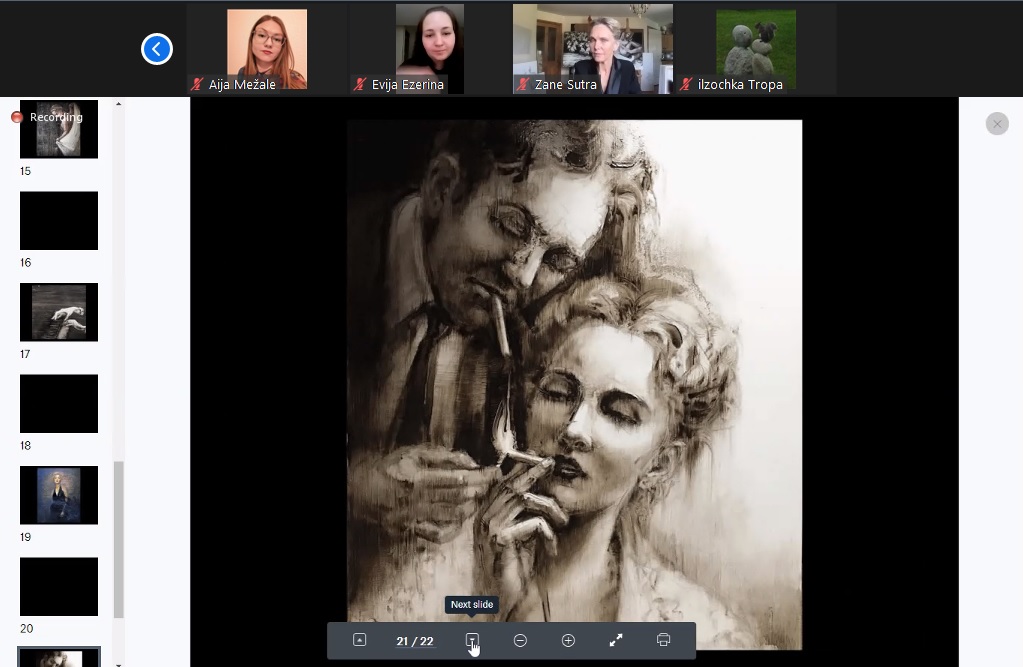This screenshot has width=1023, height=667.
Task: Close the slide viewer with X button
Action: pos(997,123)
